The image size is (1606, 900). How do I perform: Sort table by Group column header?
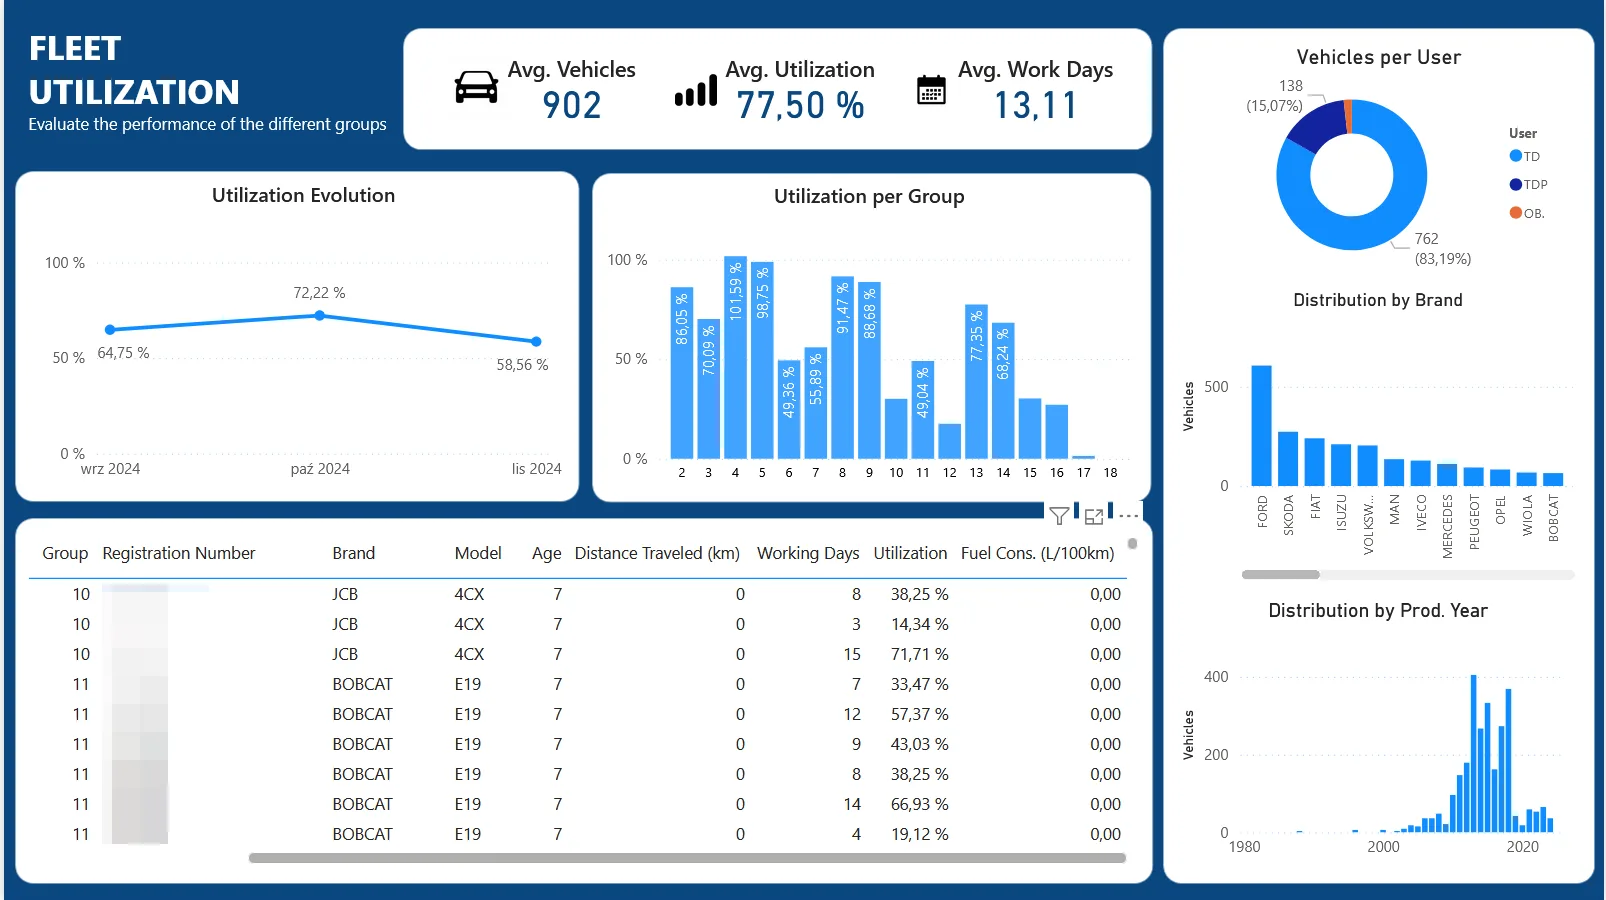[x=65, y=553]
